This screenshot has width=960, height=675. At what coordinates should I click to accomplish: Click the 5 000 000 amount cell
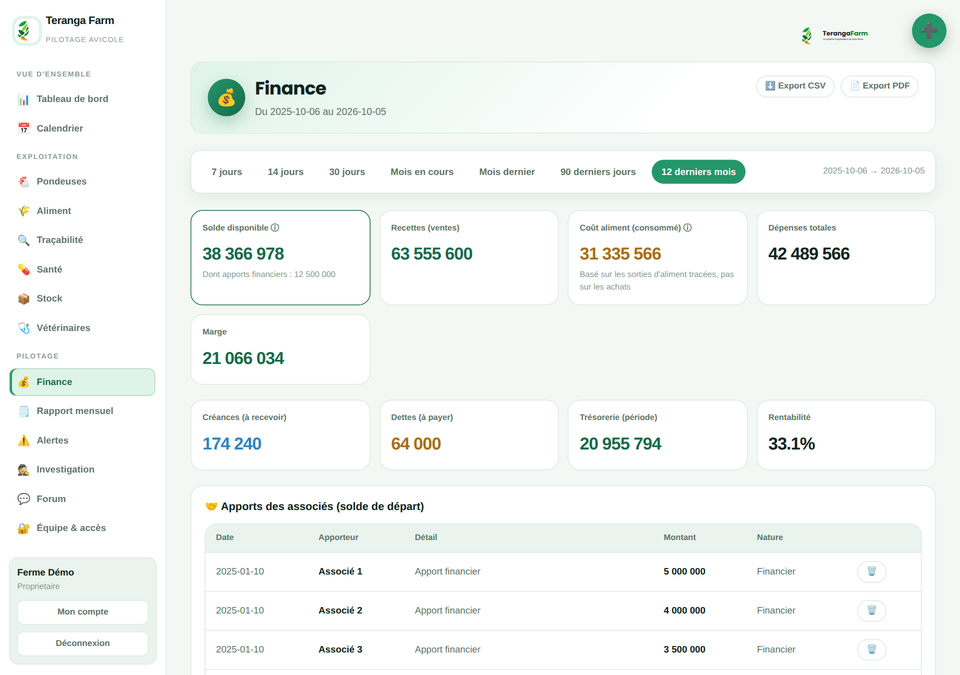(x=684, y=571)
